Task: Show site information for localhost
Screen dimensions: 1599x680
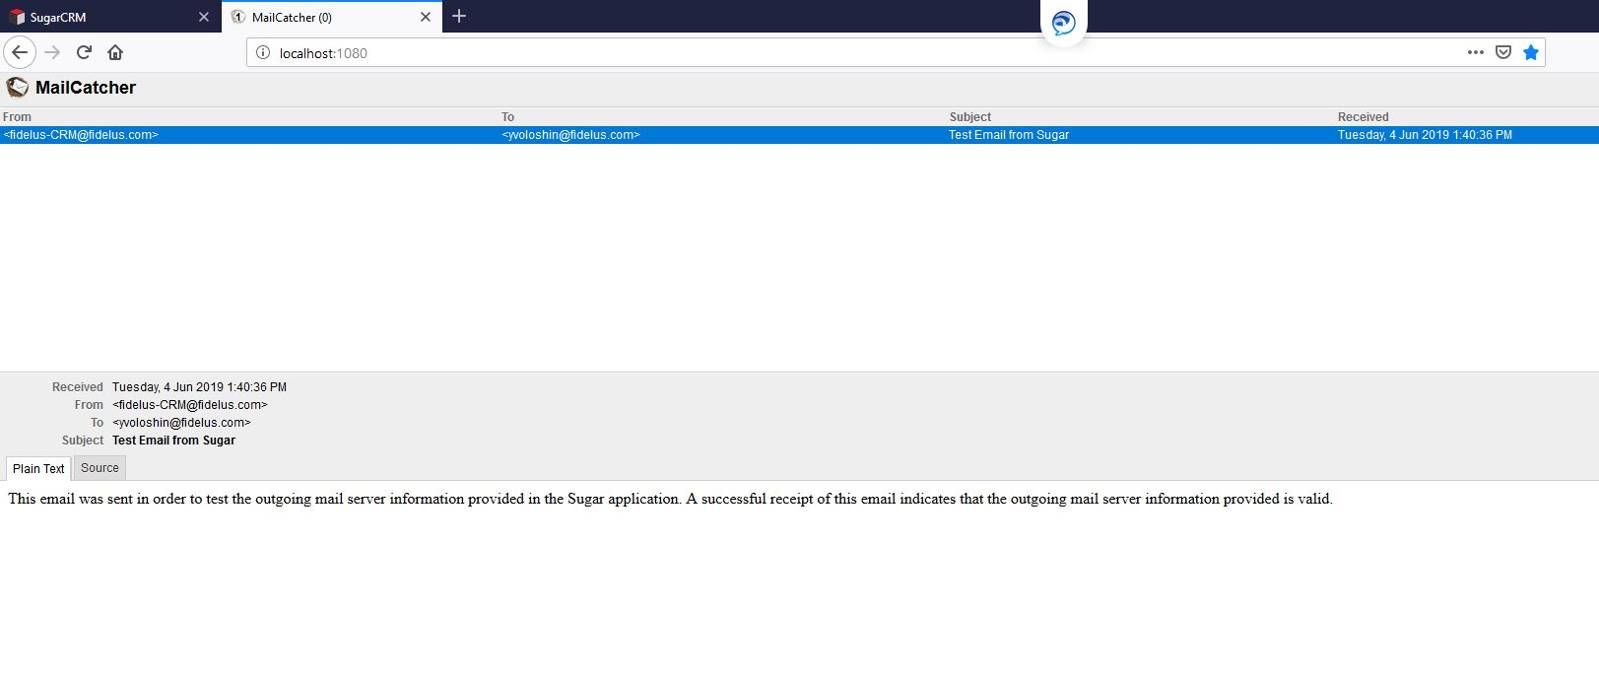Action: (x=263, y=53)
